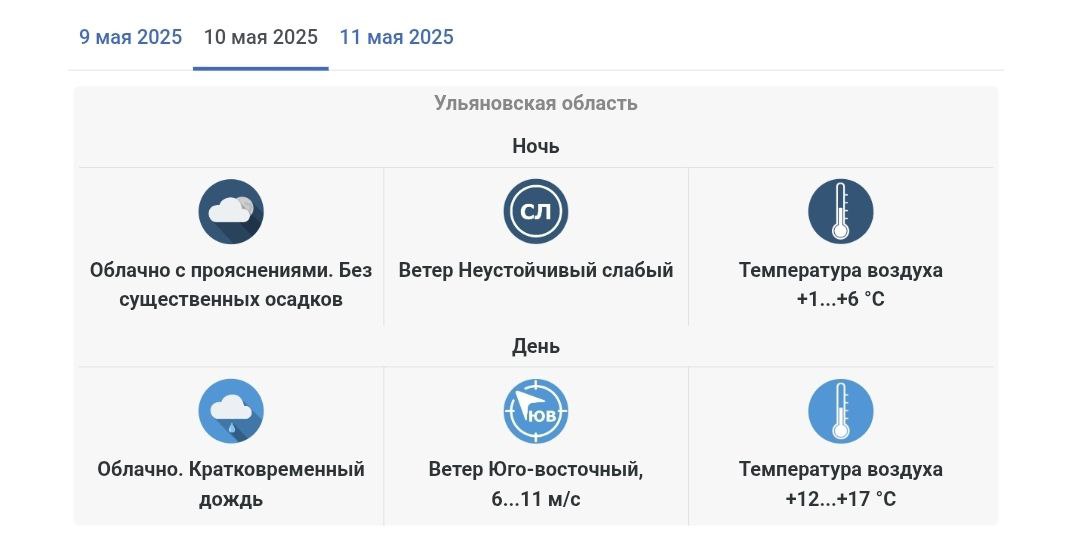Click the Ульяновская область heading
This screenshot has height=536, width=1079.
point(536,103)
